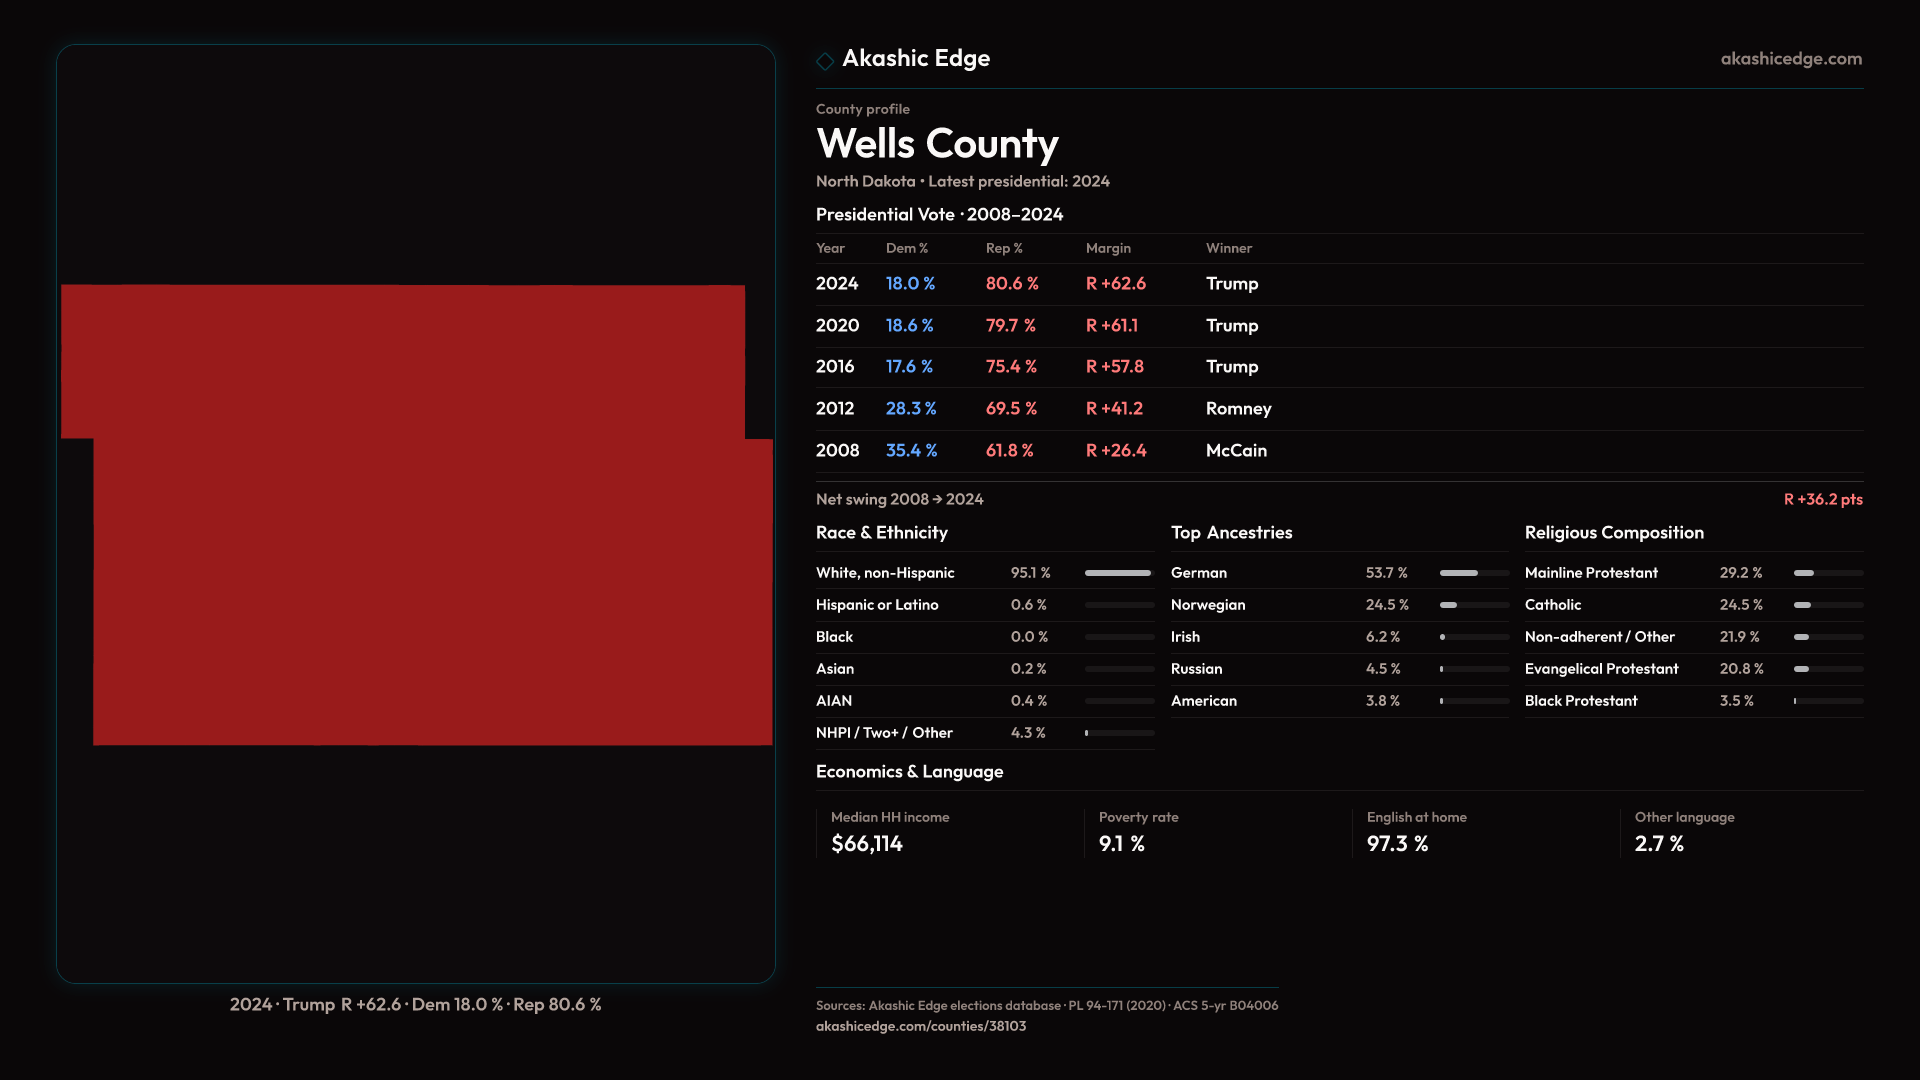This screenshot has height=1080, width=1920.
Task: Click the 2008 McCain winner cell
Action: click(x=1236, y=451)
